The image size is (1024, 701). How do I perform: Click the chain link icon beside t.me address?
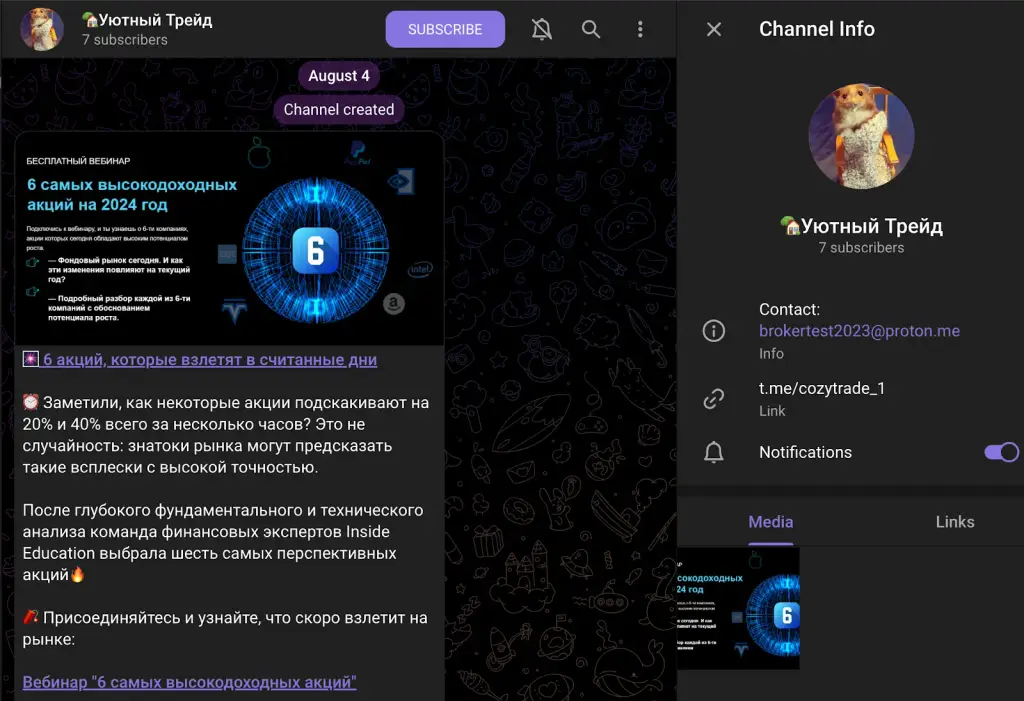[713, 399]
